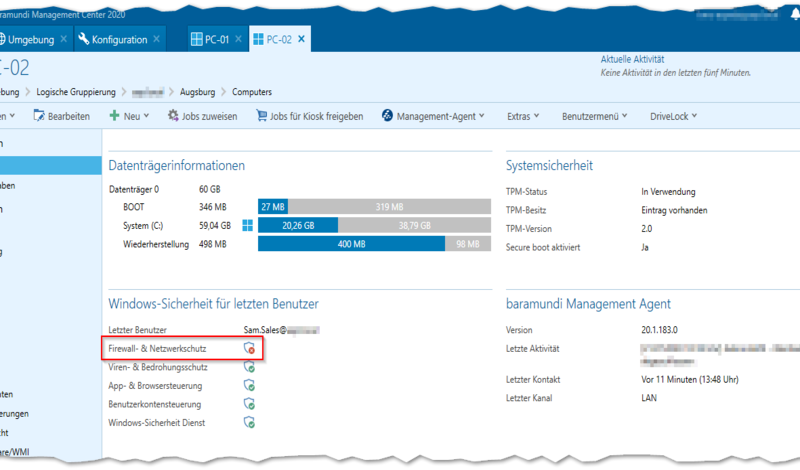Click the baramundi Management Agent heading

pos(588,304)
